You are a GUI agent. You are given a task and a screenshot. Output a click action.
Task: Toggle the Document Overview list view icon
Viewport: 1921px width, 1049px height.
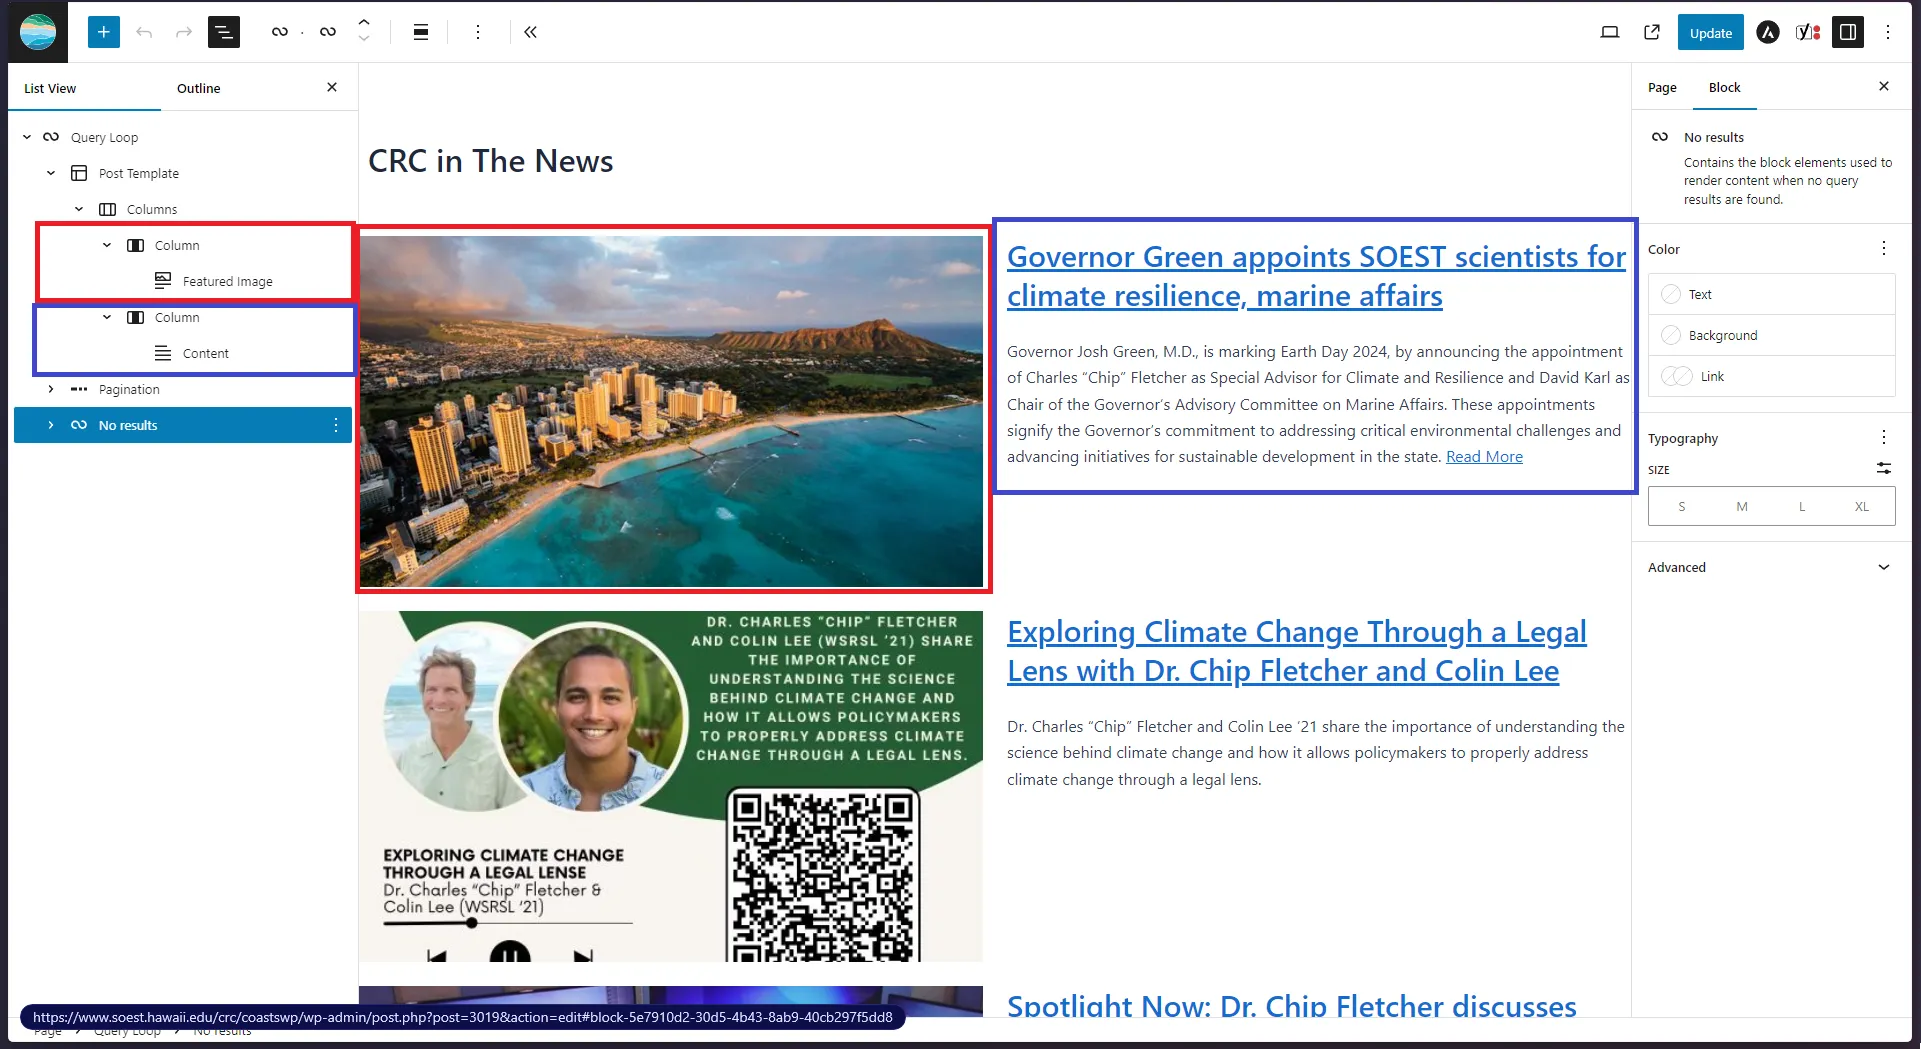224,32
